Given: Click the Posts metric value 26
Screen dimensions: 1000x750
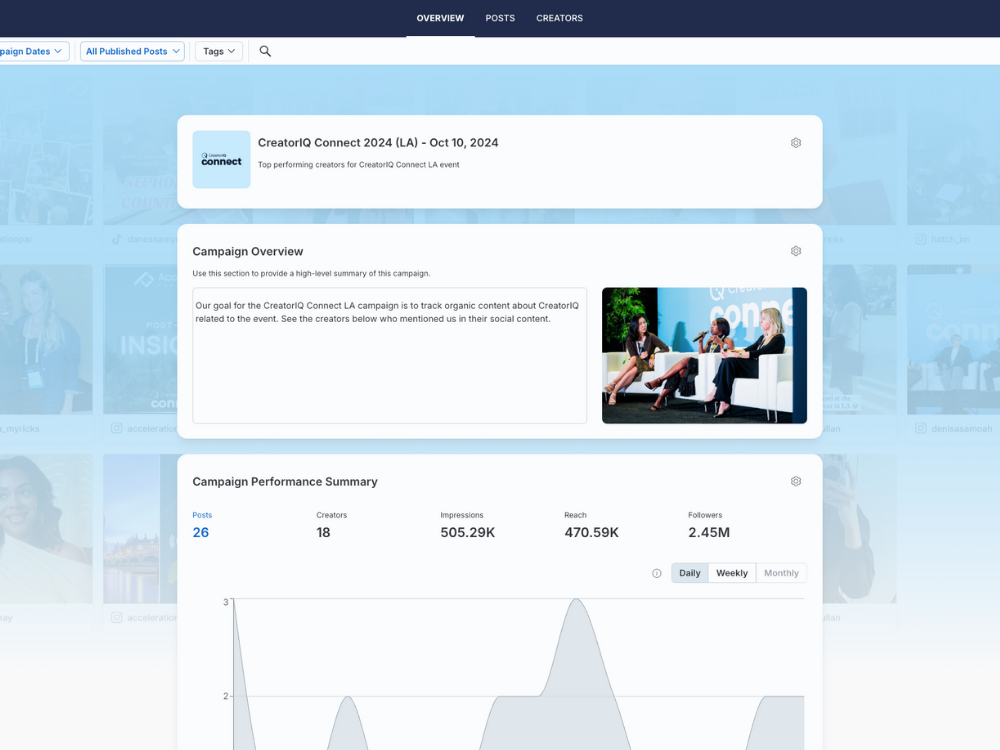Looking at the screenshot, I should pos(201,532).
